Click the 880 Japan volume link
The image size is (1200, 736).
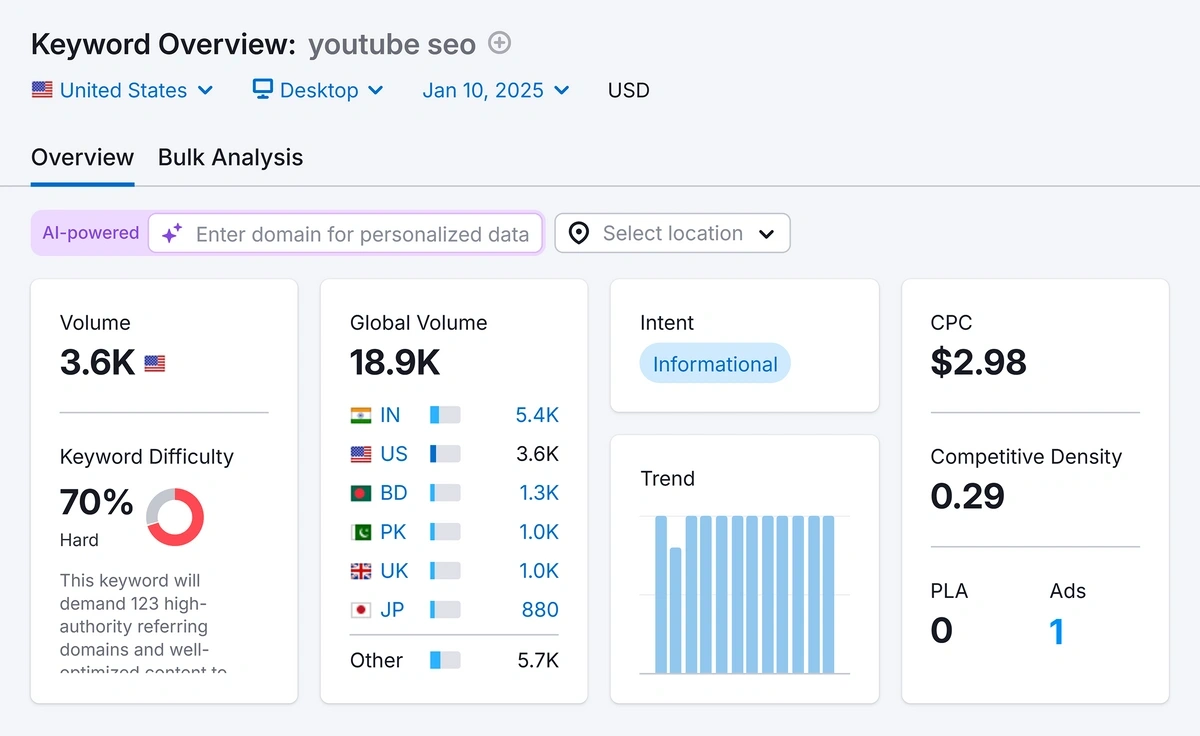(x=540, y=610)
